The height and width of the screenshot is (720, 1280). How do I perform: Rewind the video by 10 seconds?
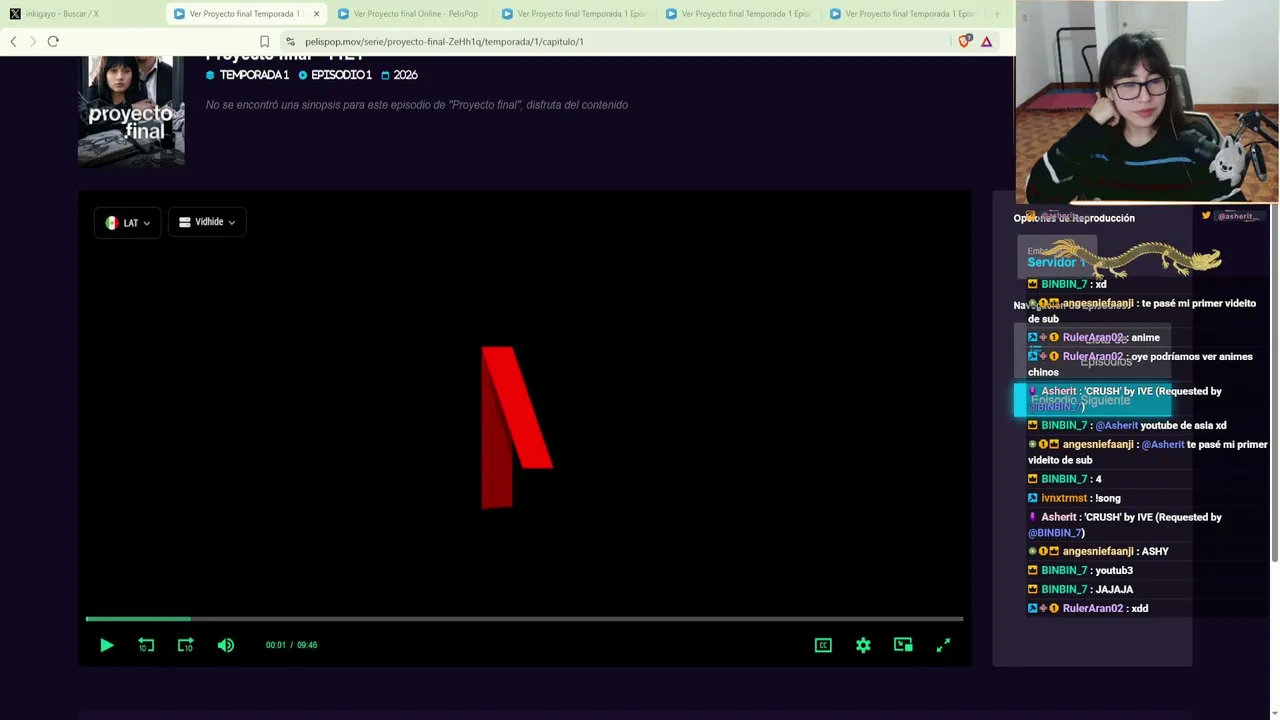point(146,645)
